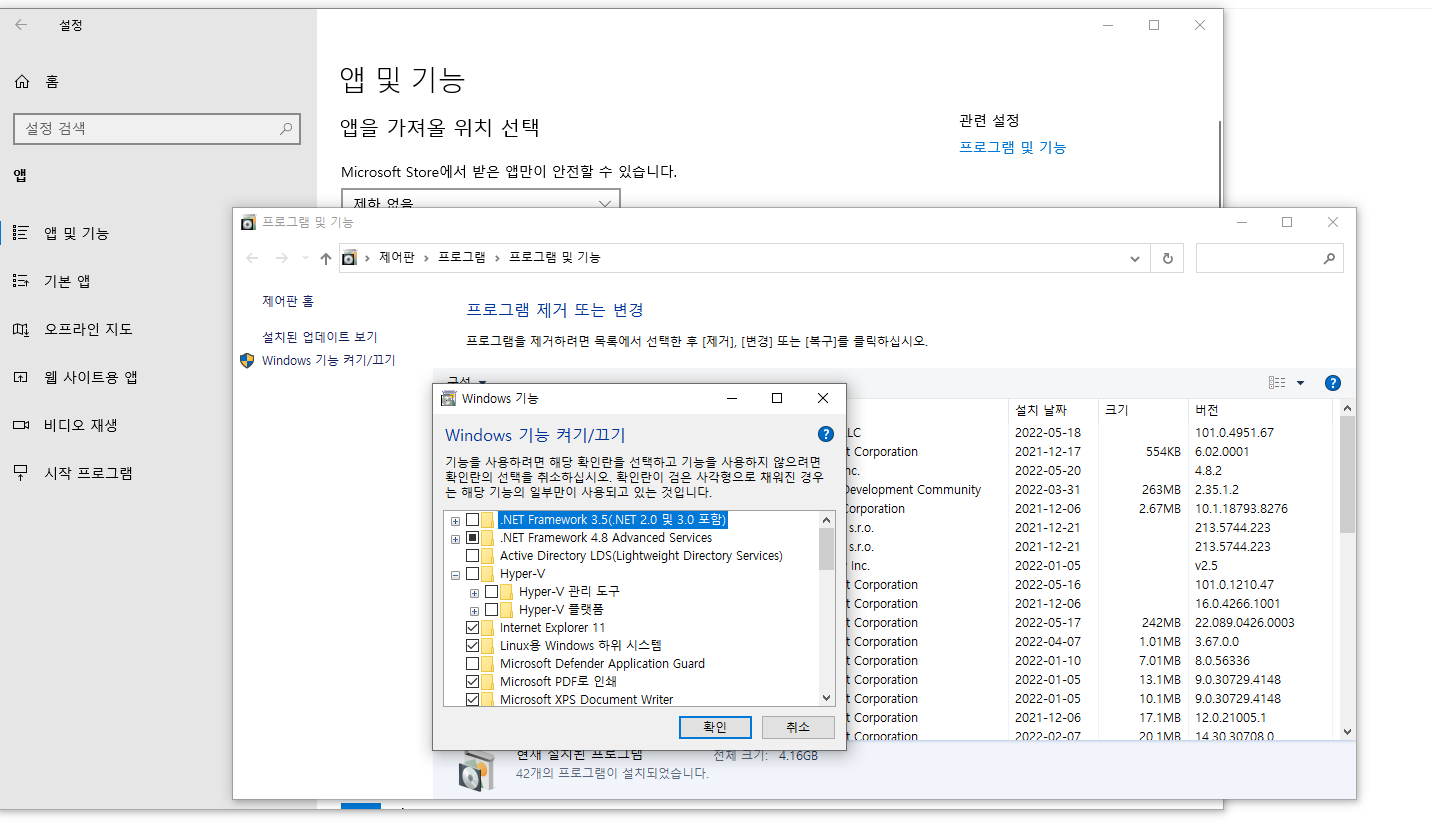This screenshot has width=1432, height=827.
Task: Open the recent locations dropdown arrow
Action: [x=305, y=258]
